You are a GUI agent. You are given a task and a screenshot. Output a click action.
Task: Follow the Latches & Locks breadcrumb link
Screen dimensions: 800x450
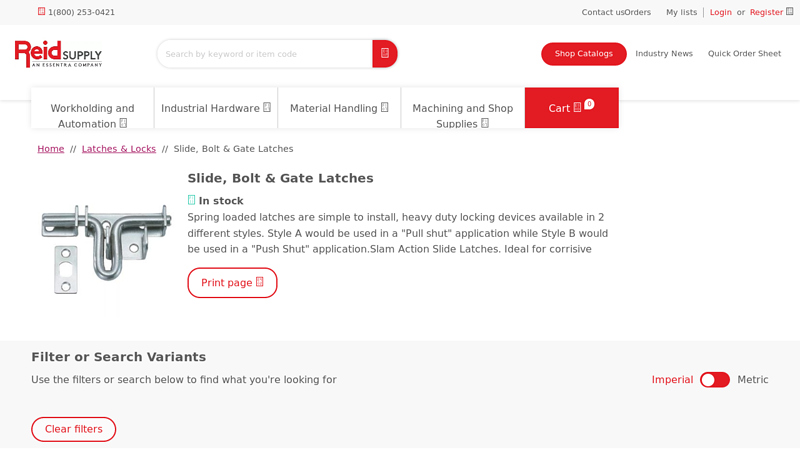[x=119, y=149]
